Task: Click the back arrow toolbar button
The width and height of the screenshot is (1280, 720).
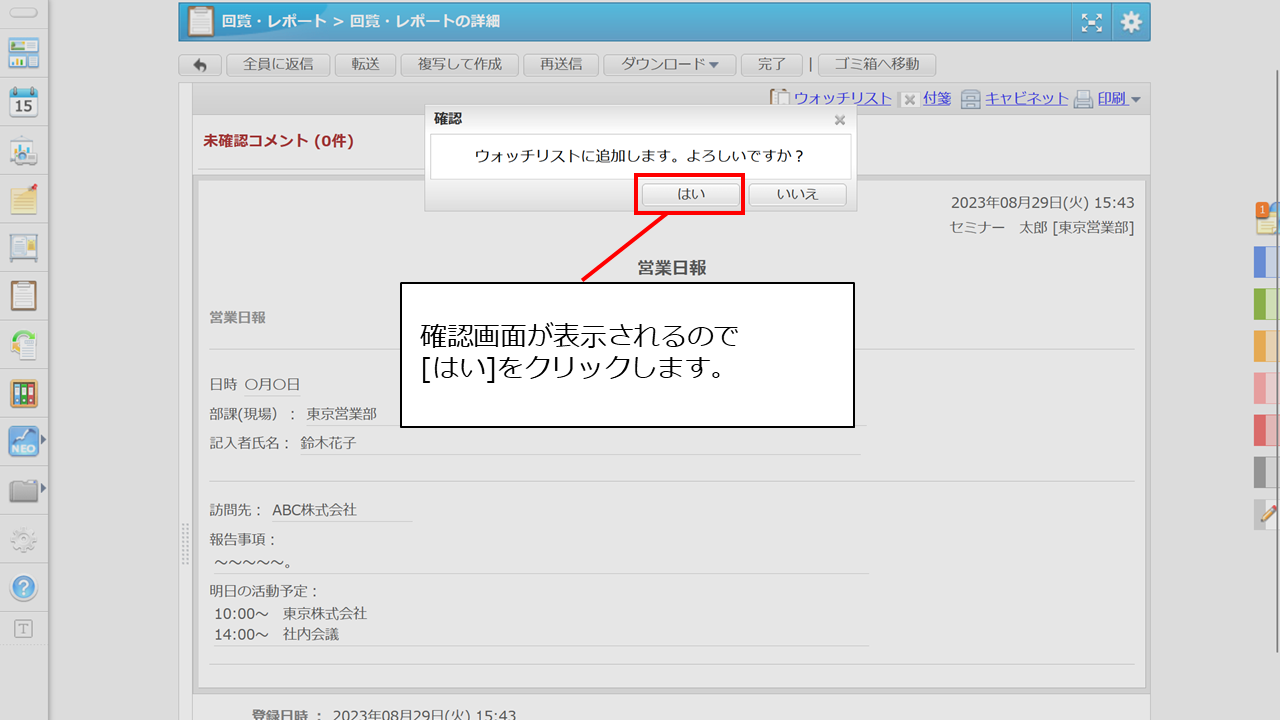Action: [x=200, y=65]
